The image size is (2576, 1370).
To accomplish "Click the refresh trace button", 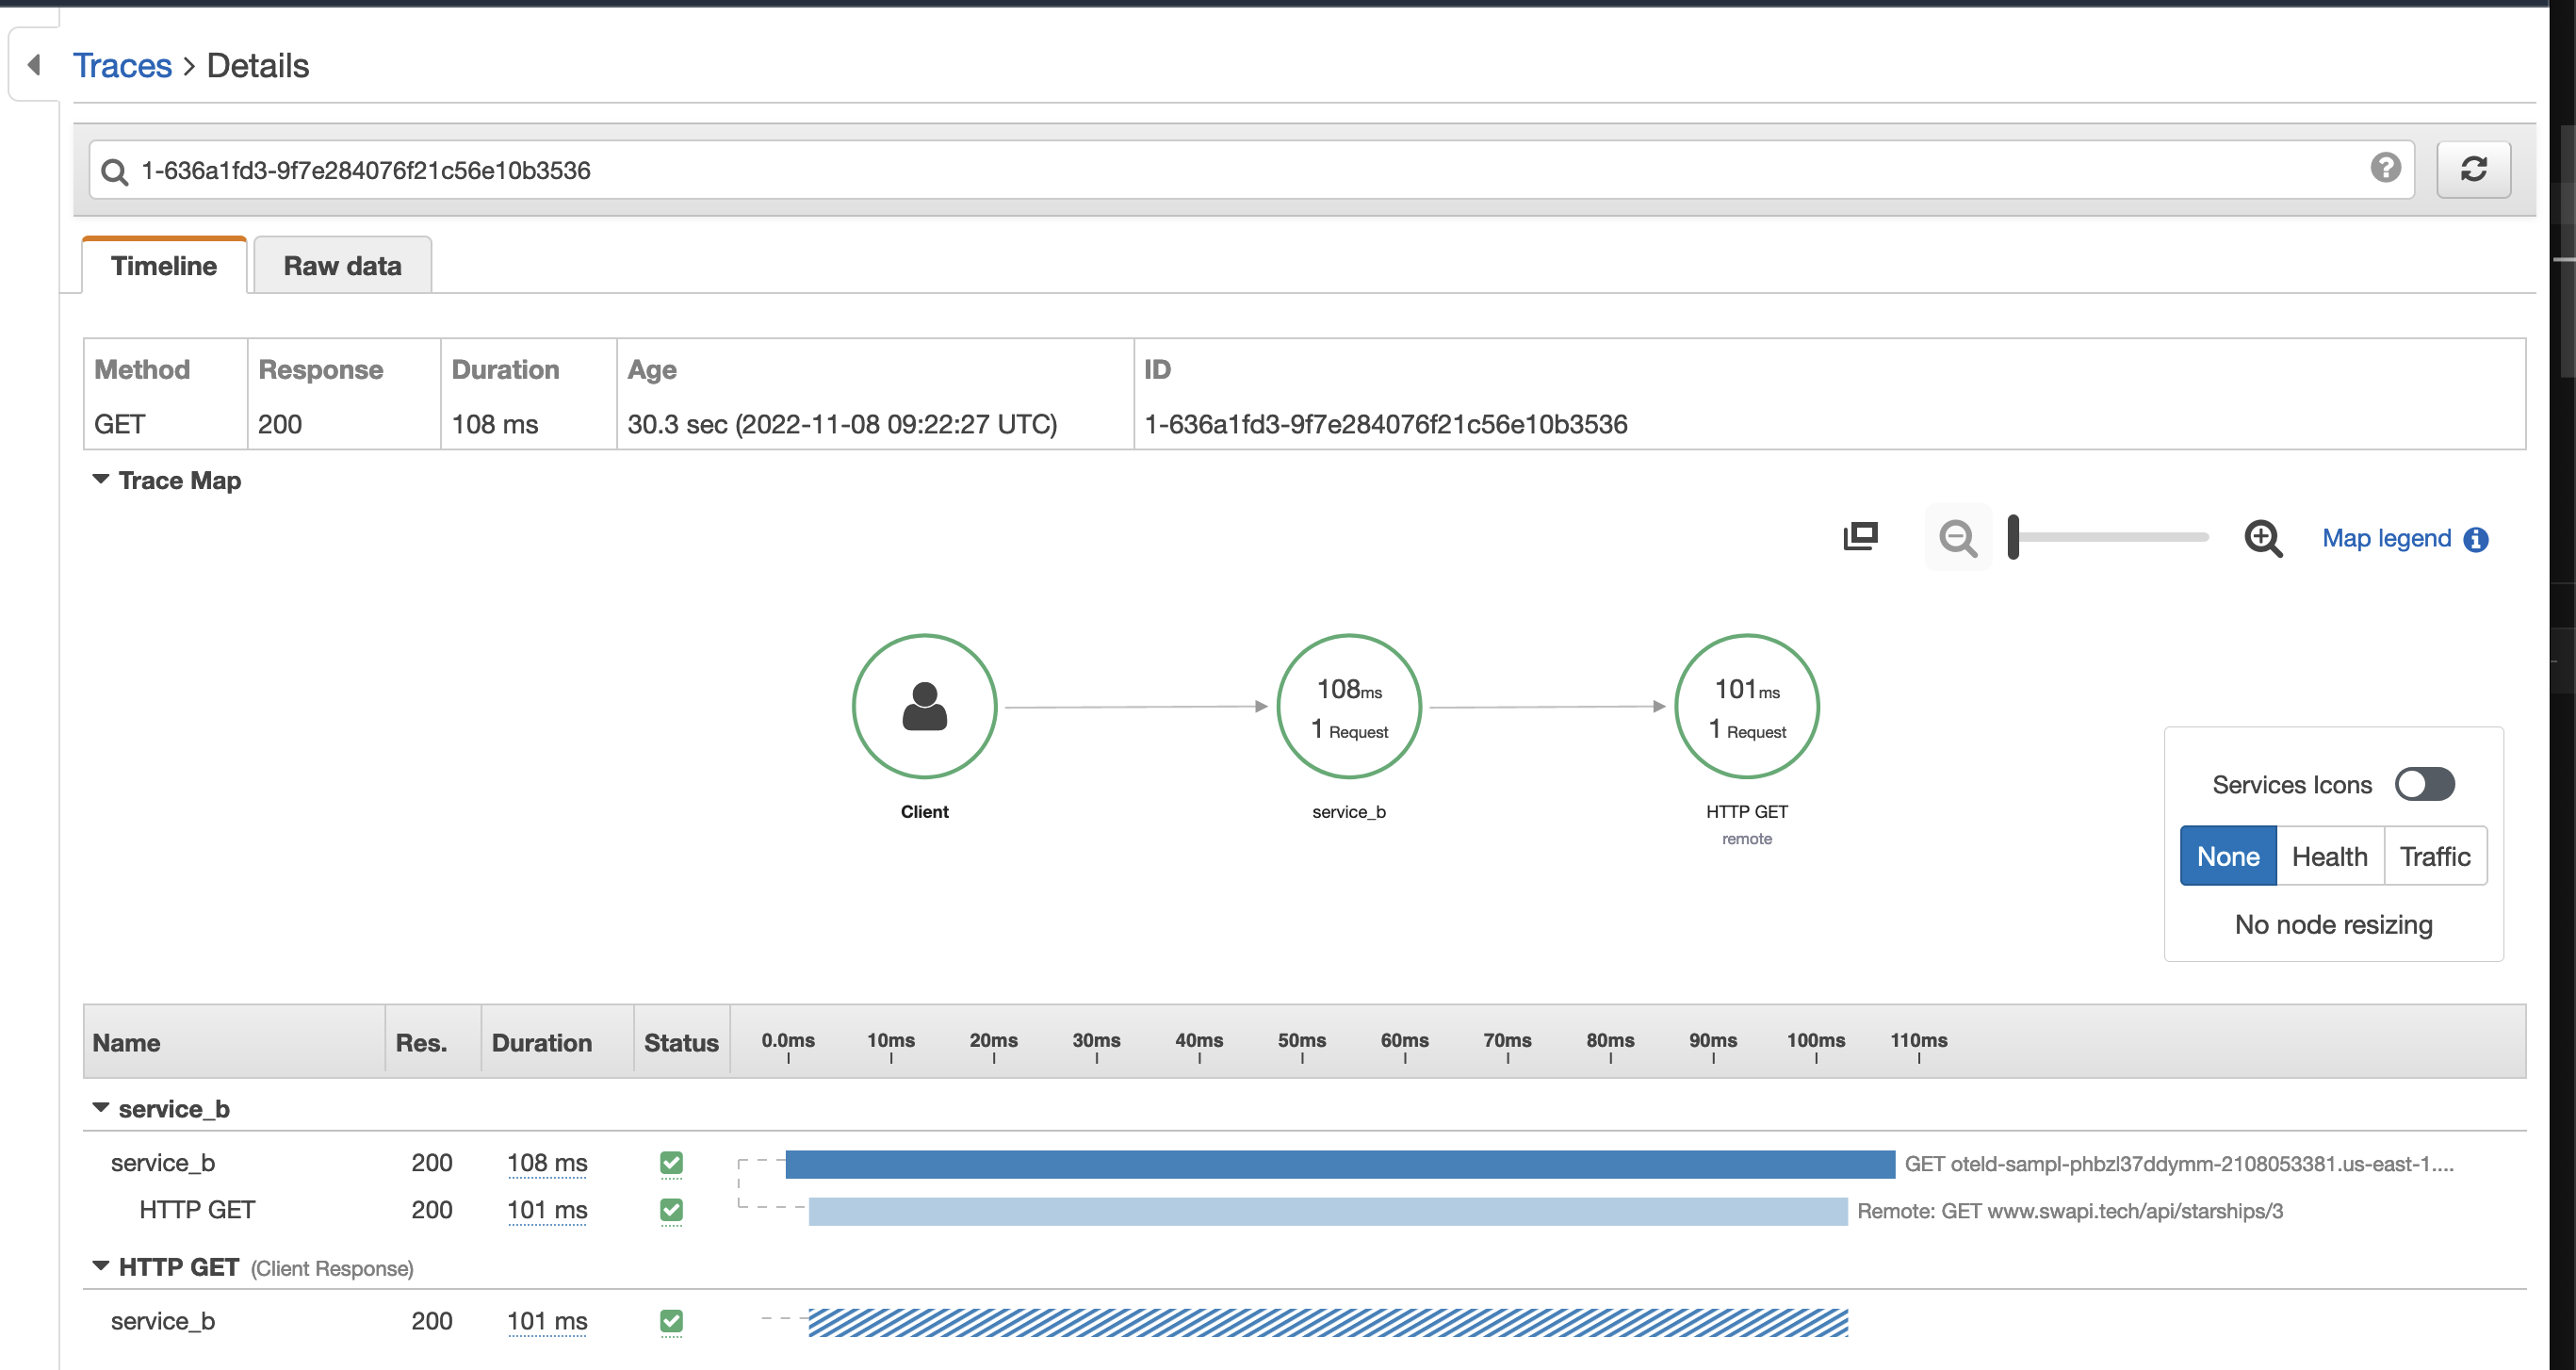I will (2473, 170).
